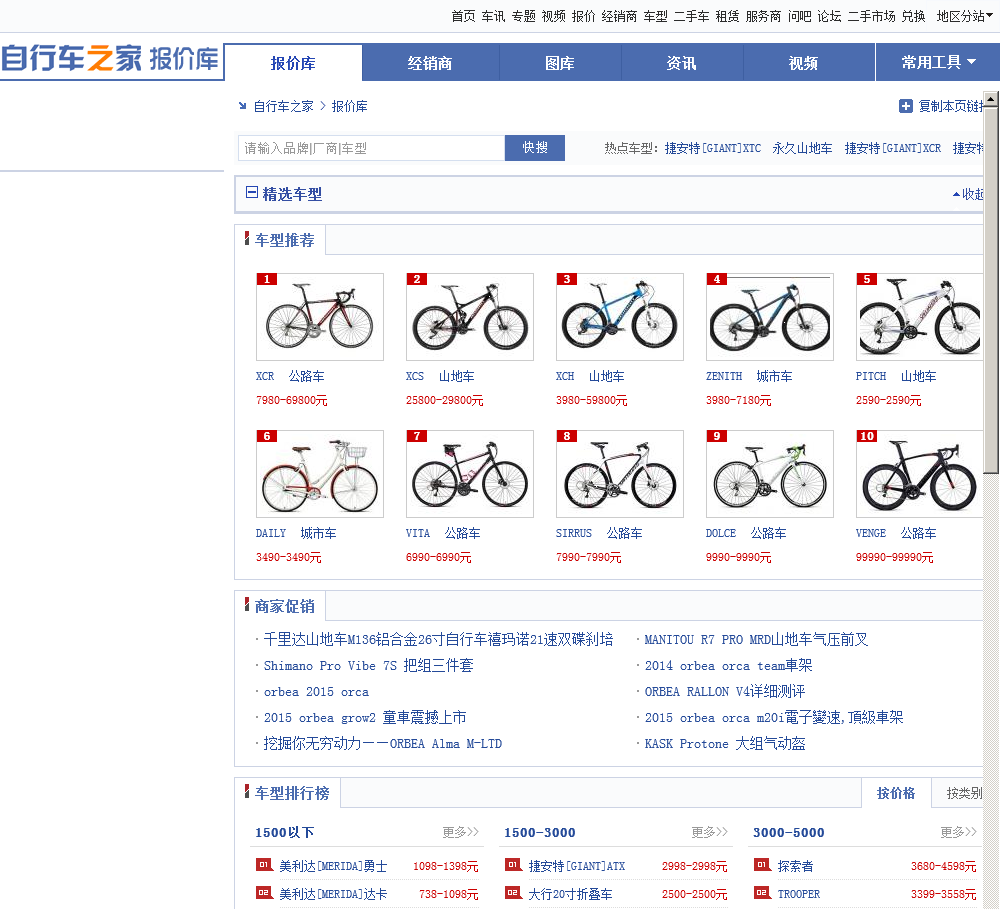1000x909 pixels.
Task: Open the DAILY city bike thumbnail
Action: 320,474
